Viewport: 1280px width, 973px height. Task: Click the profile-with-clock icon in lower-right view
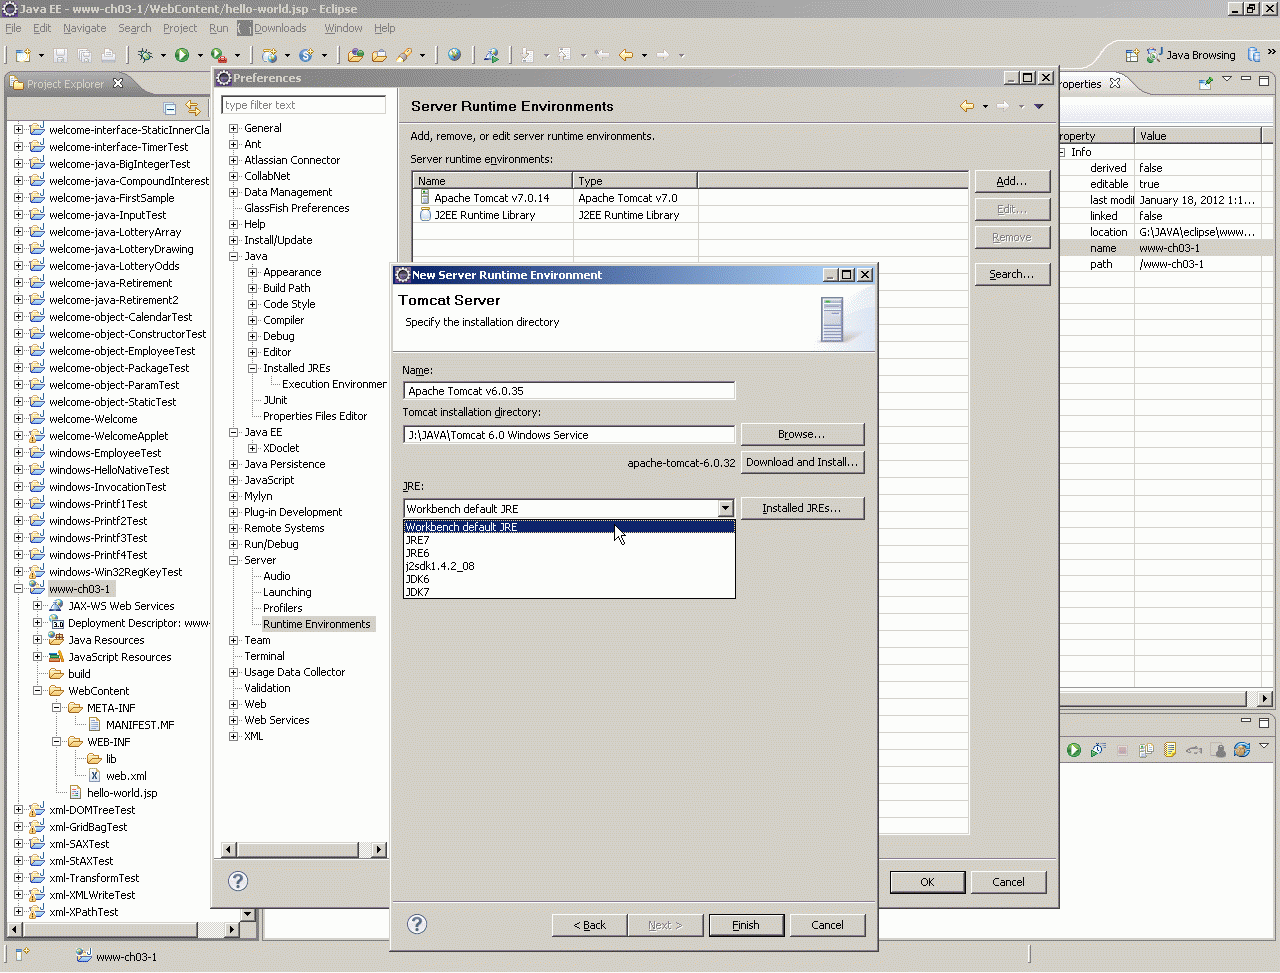click(1098, 750)
